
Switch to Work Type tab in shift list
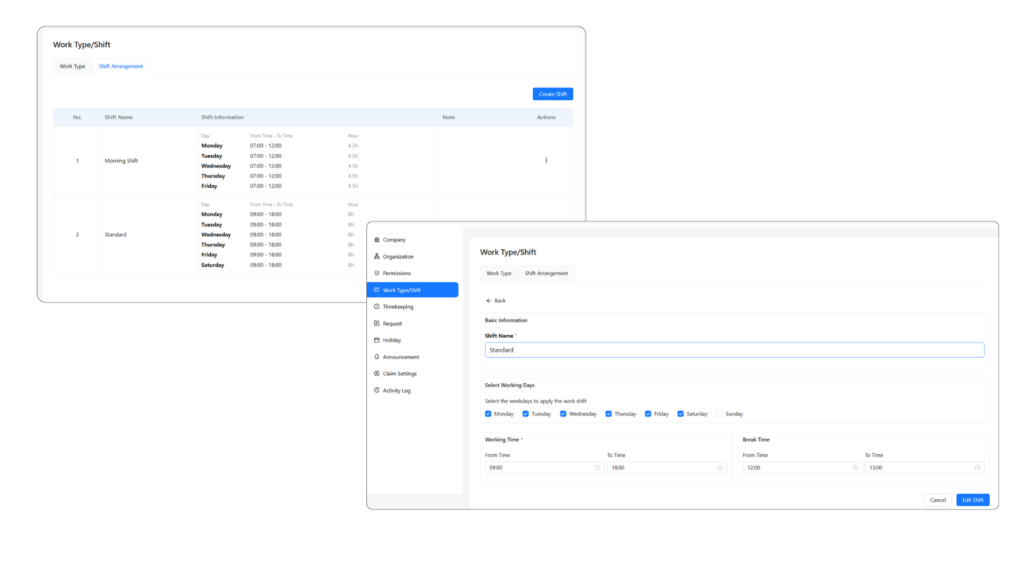(x=72, y=67)
